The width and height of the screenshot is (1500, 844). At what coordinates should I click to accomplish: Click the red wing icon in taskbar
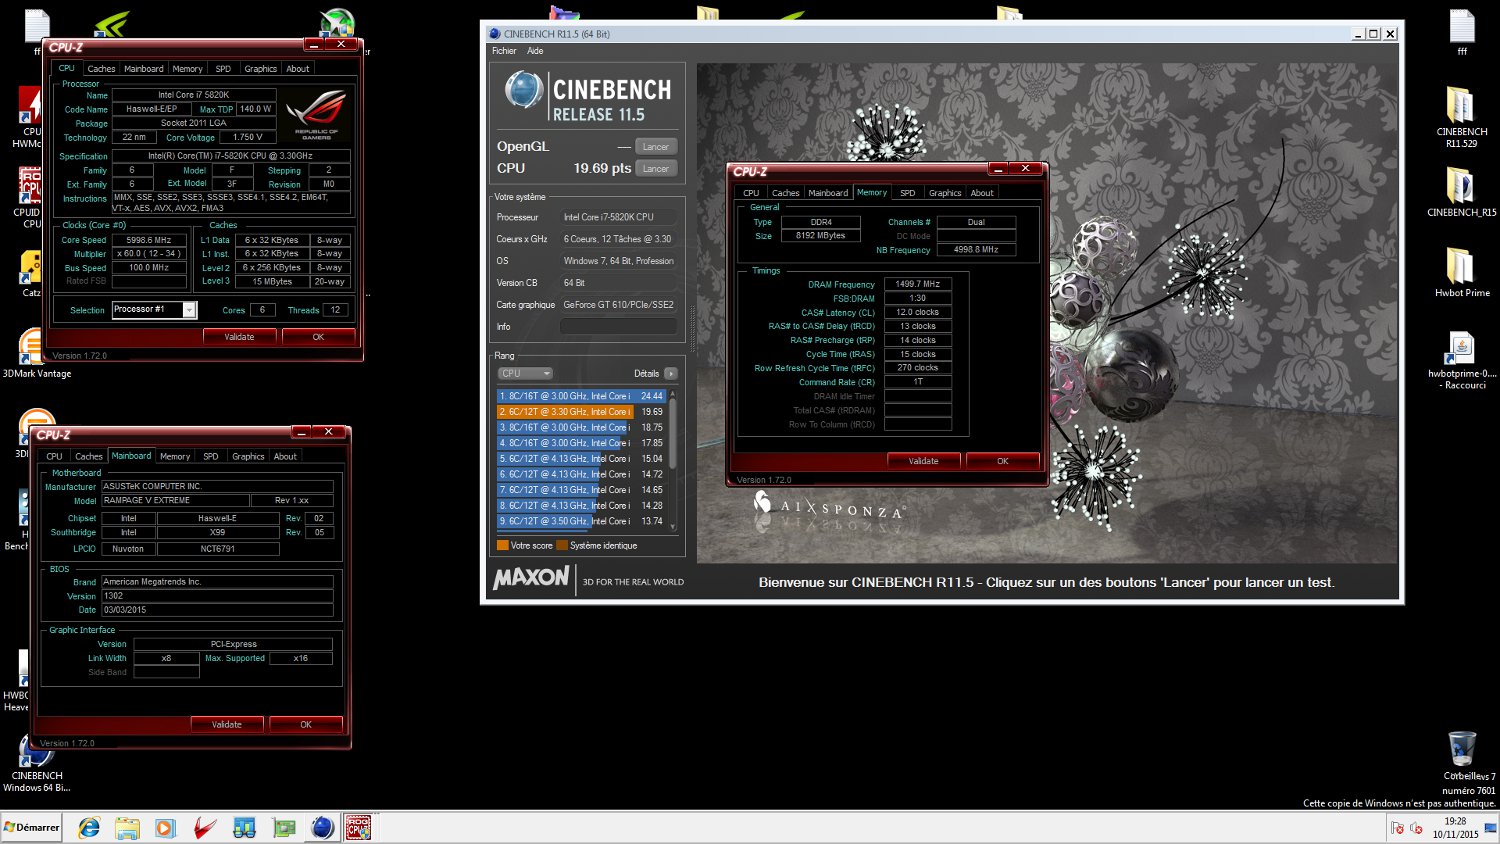[x=205, y=828]
